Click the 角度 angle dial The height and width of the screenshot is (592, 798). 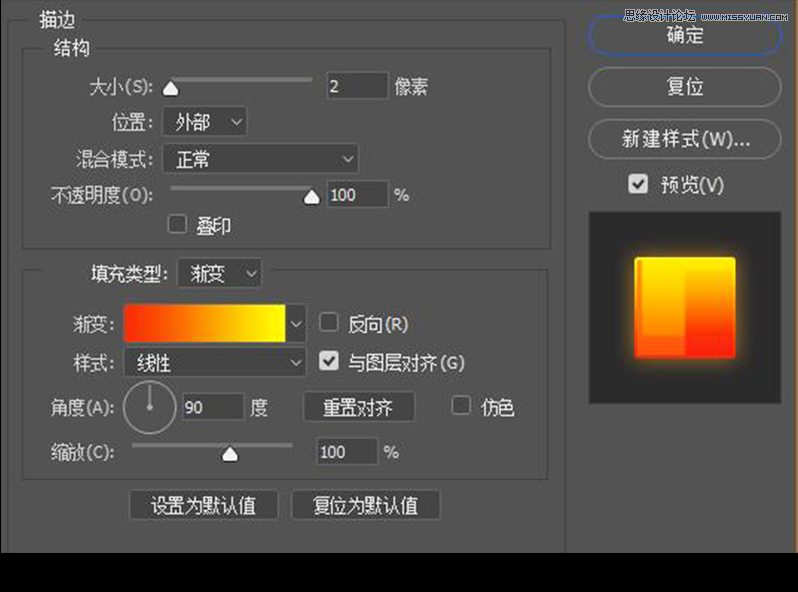coord(150,408)
